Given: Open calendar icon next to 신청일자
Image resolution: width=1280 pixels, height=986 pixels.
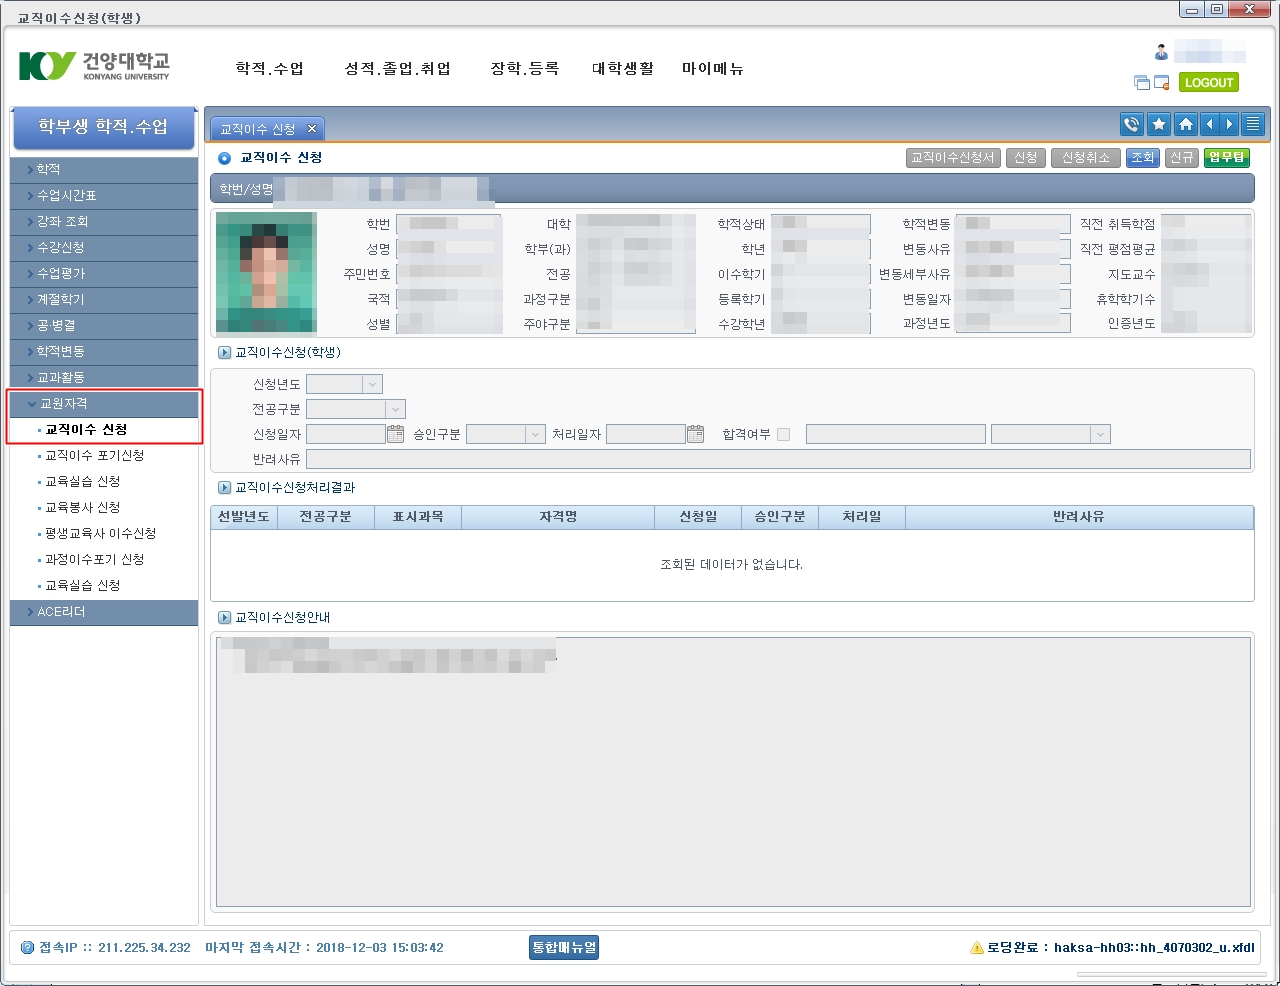Looking at the screenshot, I should 395,434.
